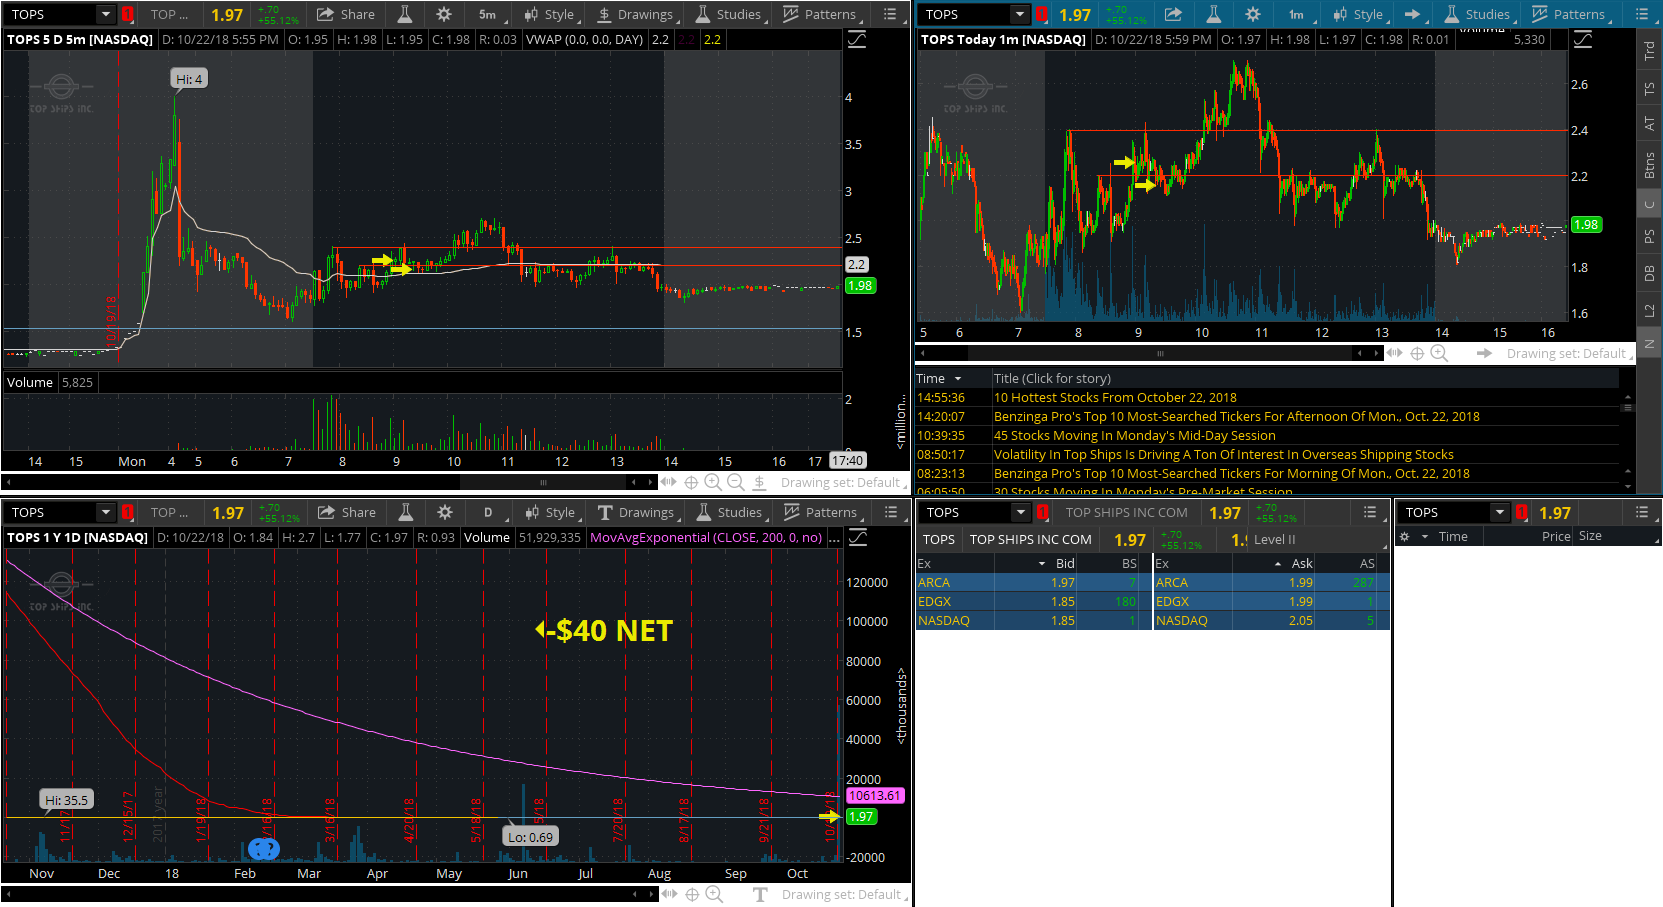Click the chart scale icon on the daily chart header
Image resolution: width=1663 pixels, height=907 pixels.
858,538
